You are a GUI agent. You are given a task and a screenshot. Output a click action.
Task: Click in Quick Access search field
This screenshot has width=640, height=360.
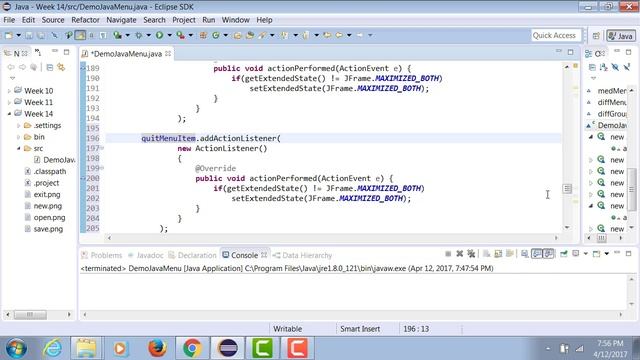pos(556,36)
